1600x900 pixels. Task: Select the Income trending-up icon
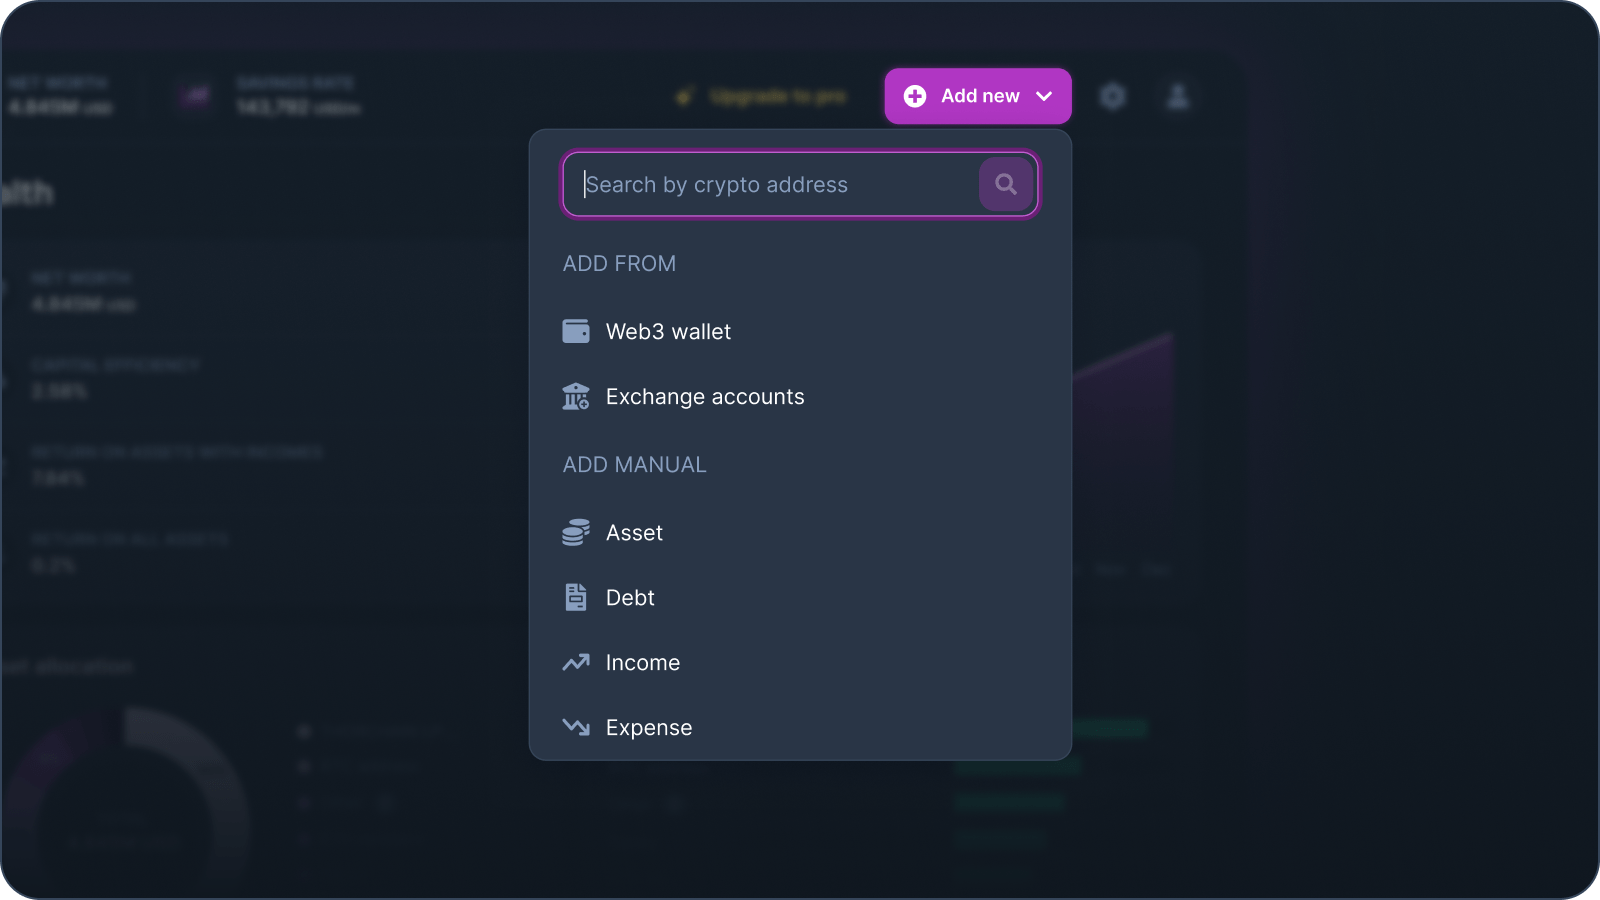pyautogui.click(x=576, y=662)
